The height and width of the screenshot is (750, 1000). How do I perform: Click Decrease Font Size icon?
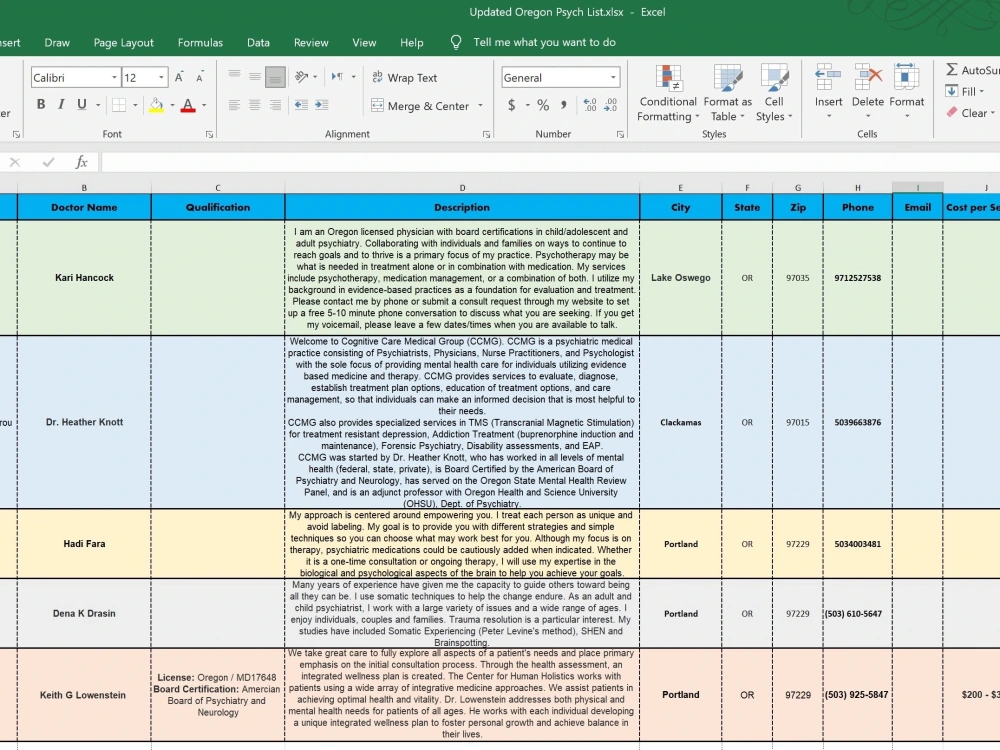pos(200,77)
